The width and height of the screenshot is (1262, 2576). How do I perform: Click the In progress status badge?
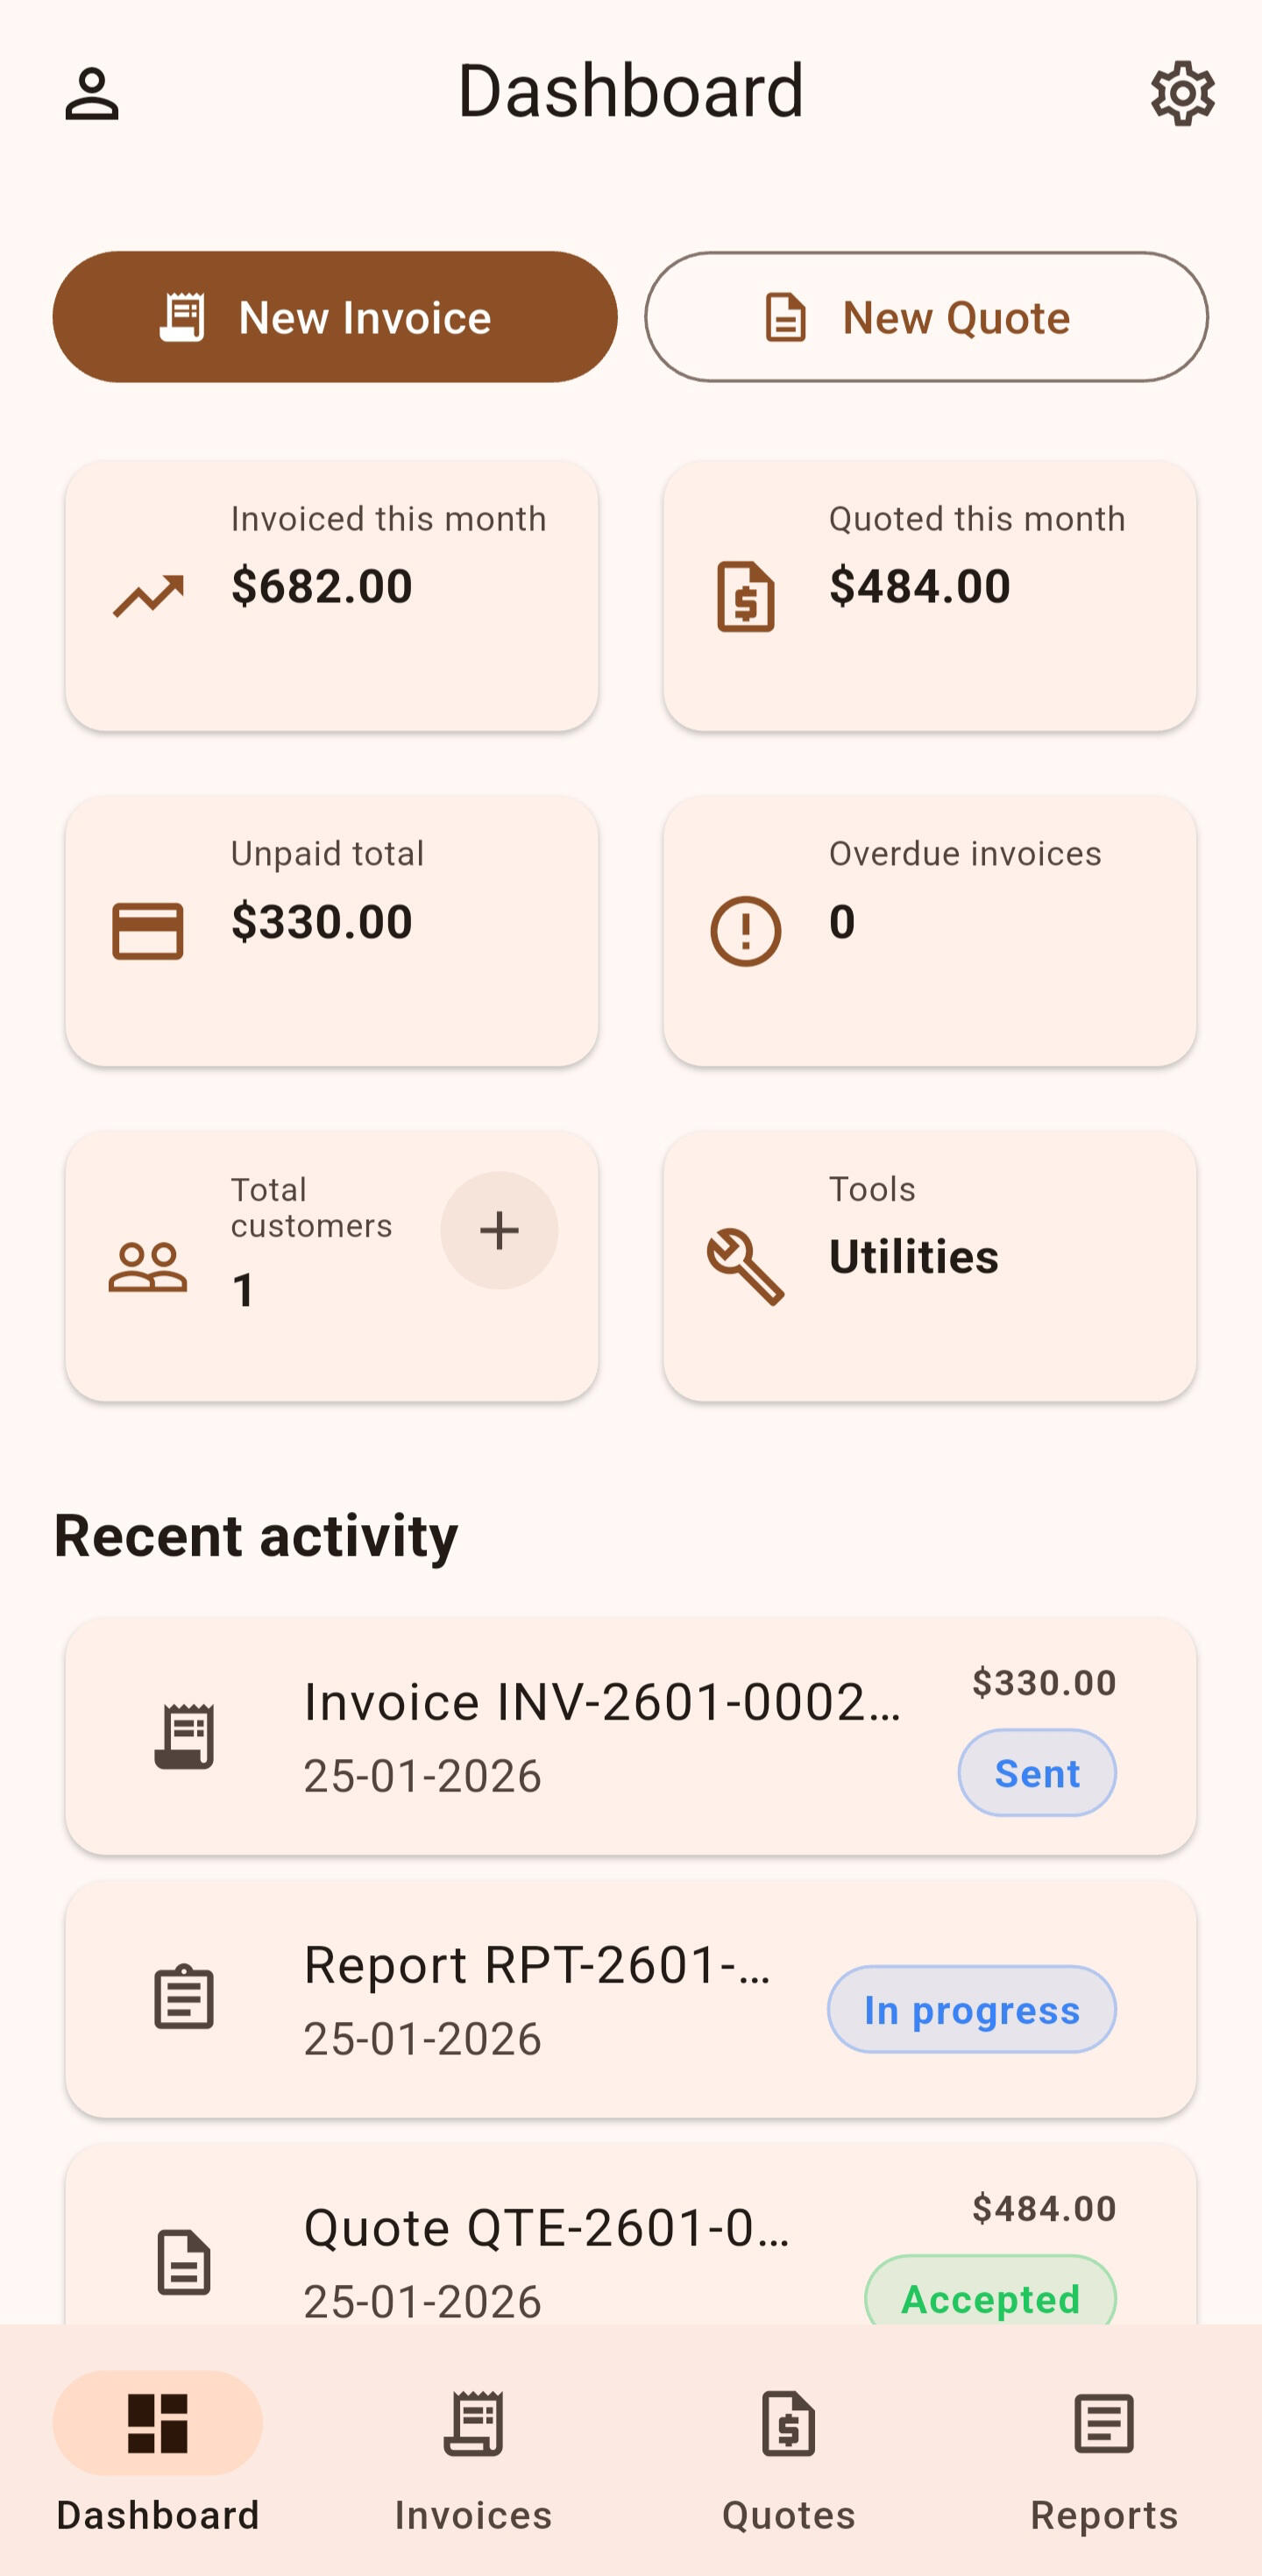[971, 2009]
